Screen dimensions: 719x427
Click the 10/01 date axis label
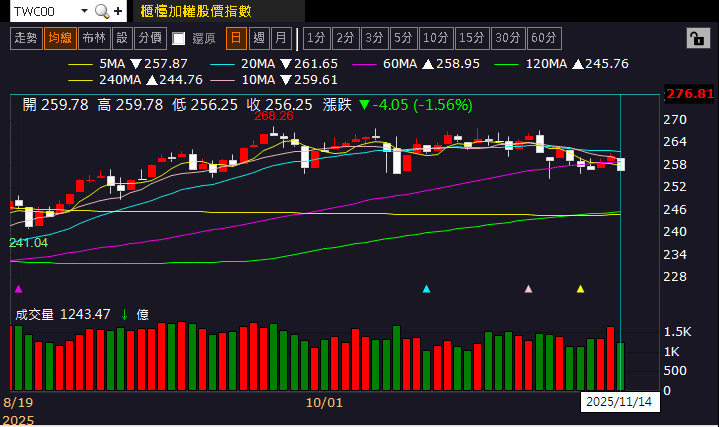pos(324,403)
